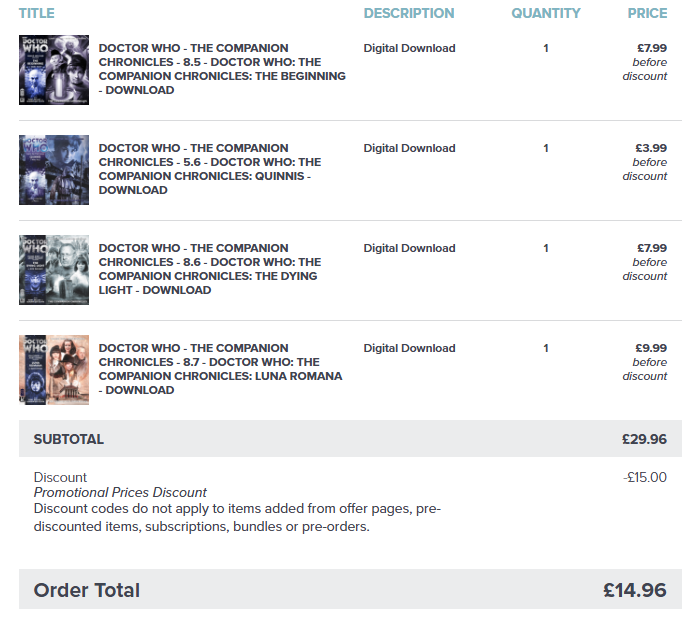Screen dimensions: 695x629
Task: Click the -£15.00 discount amount
Action: [x=645, y=477]
